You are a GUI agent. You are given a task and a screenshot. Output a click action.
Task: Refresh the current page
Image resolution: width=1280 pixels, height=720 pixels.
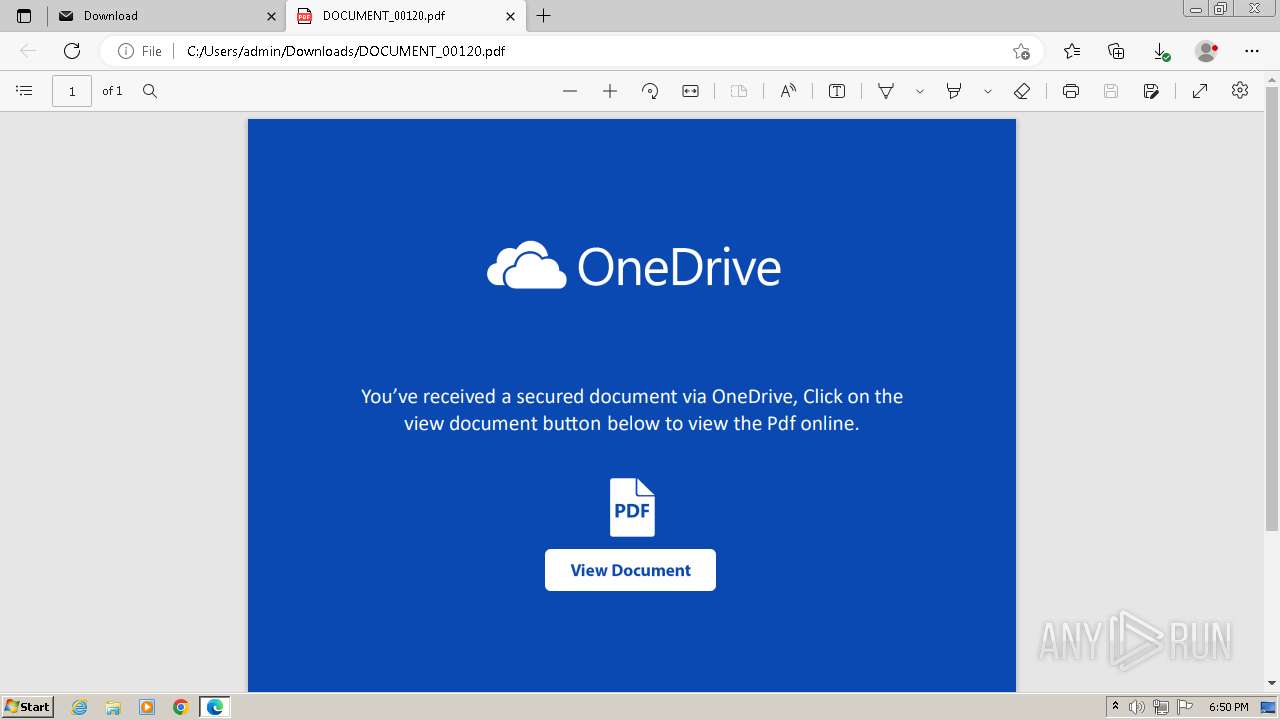(72, 51)
